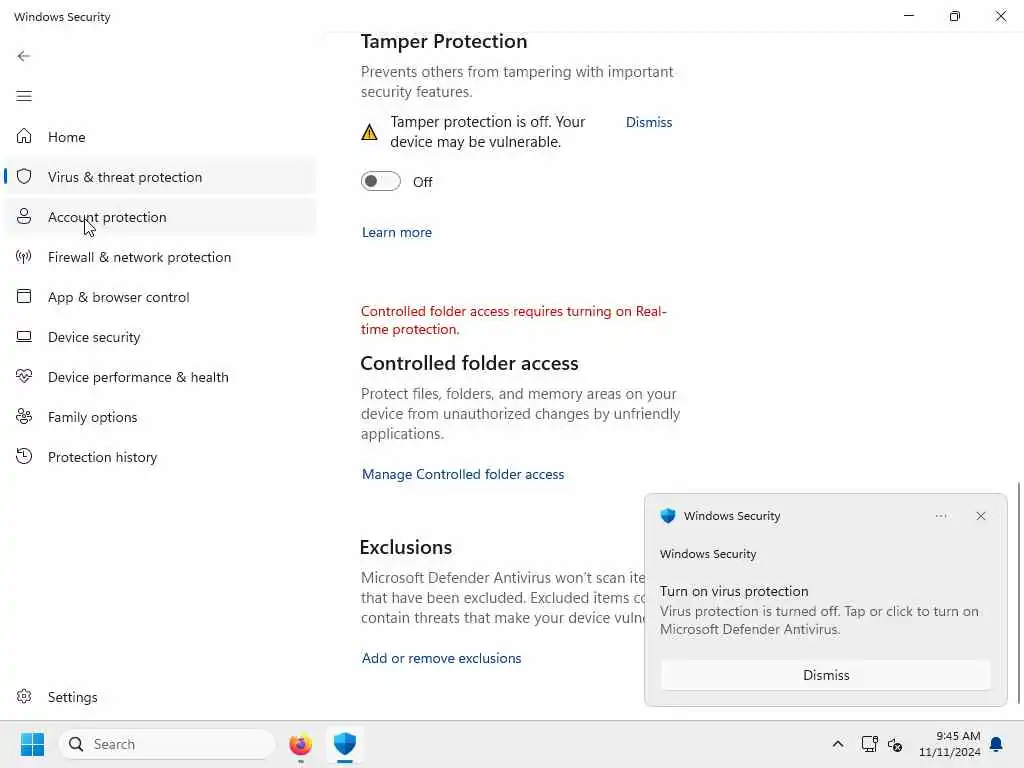Click the App & browser control window icon

point(24,296)
